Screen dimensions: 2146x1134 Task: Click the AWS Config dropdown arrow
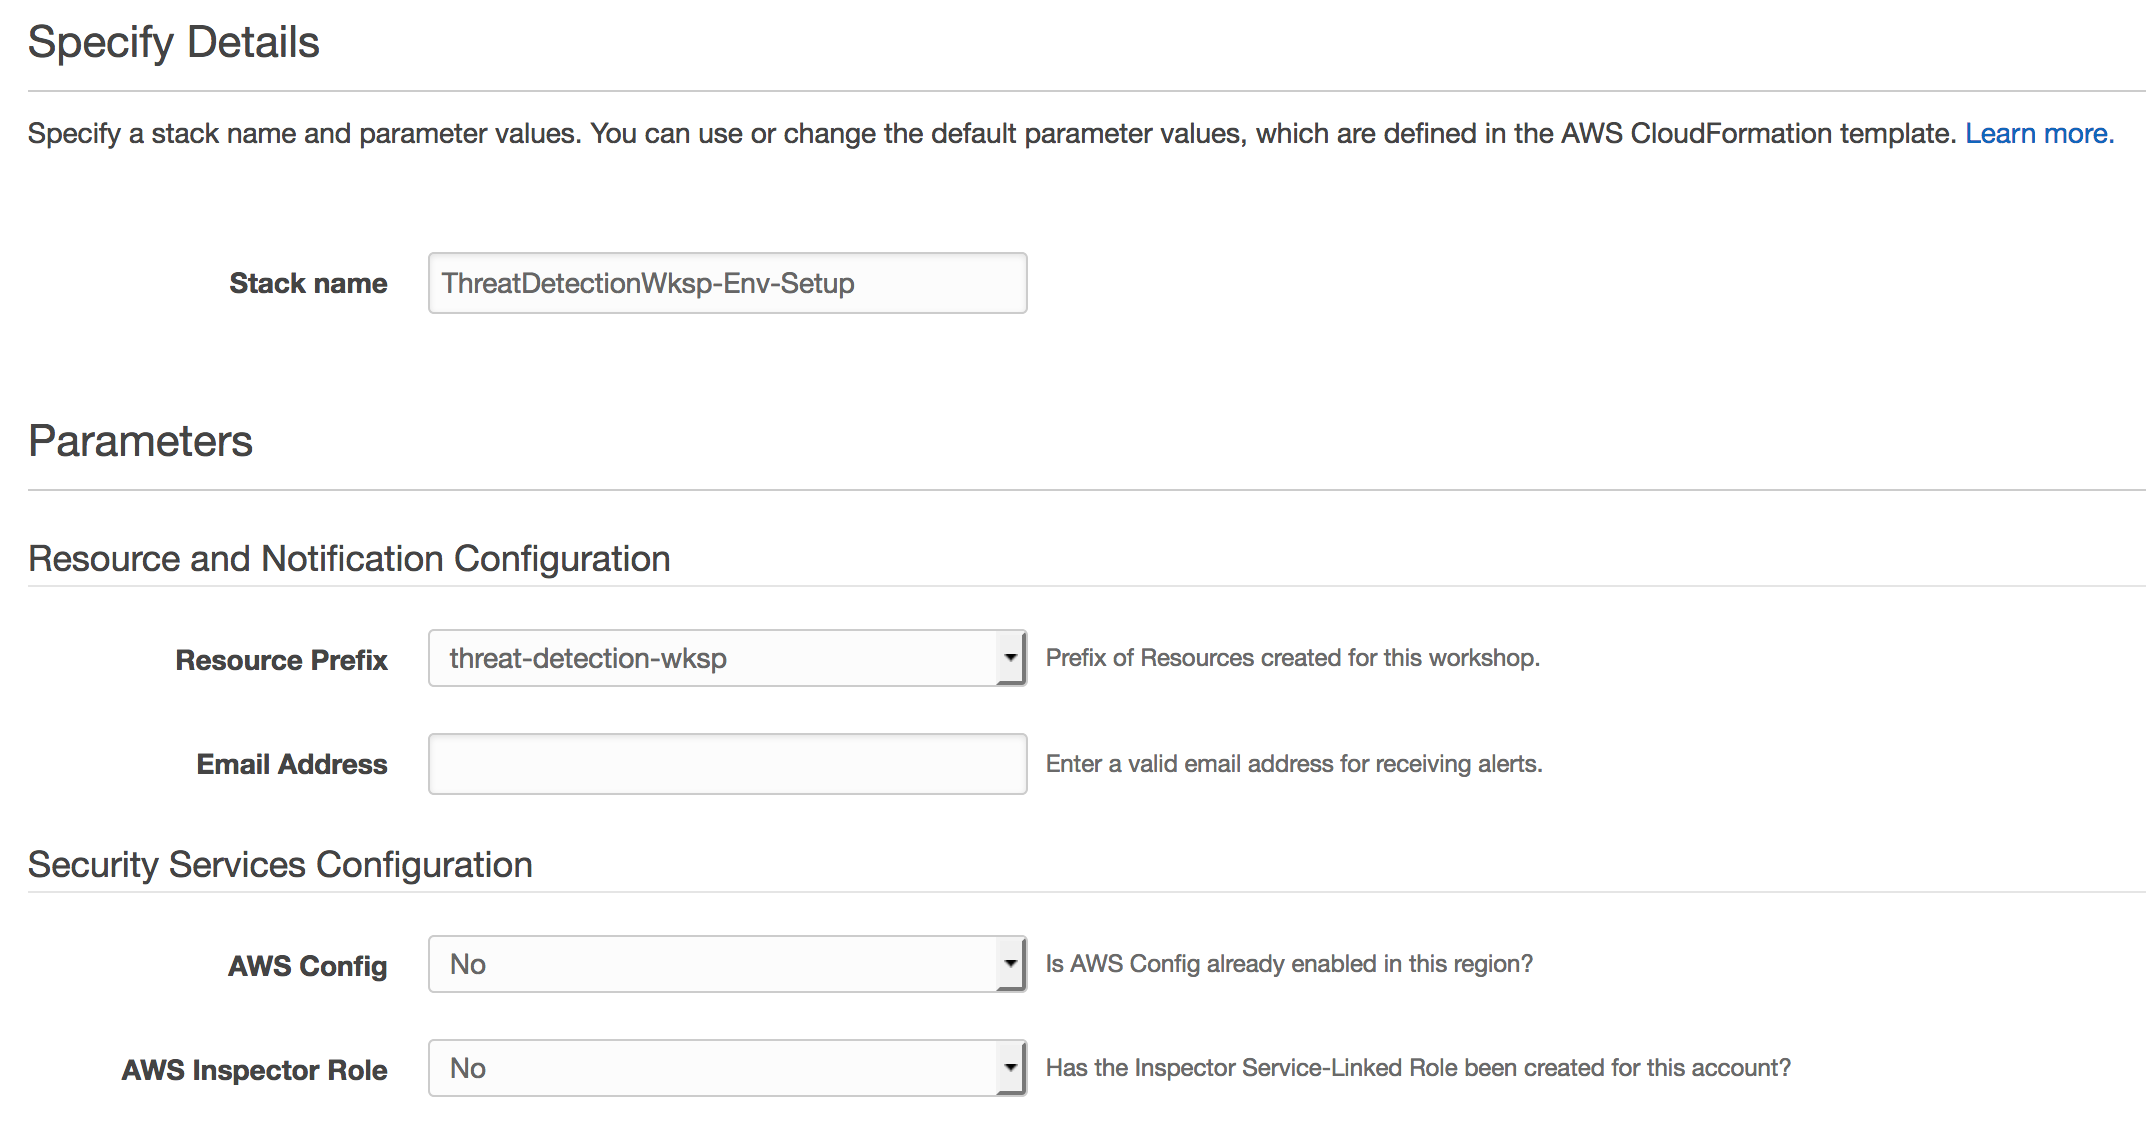coord(1011,964)
